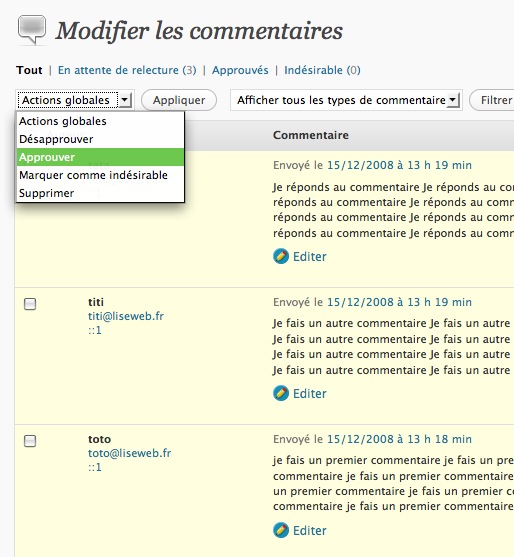Pick the Actions globales list entry
Screen dimensions: 514x557
[x=101, y=121]
